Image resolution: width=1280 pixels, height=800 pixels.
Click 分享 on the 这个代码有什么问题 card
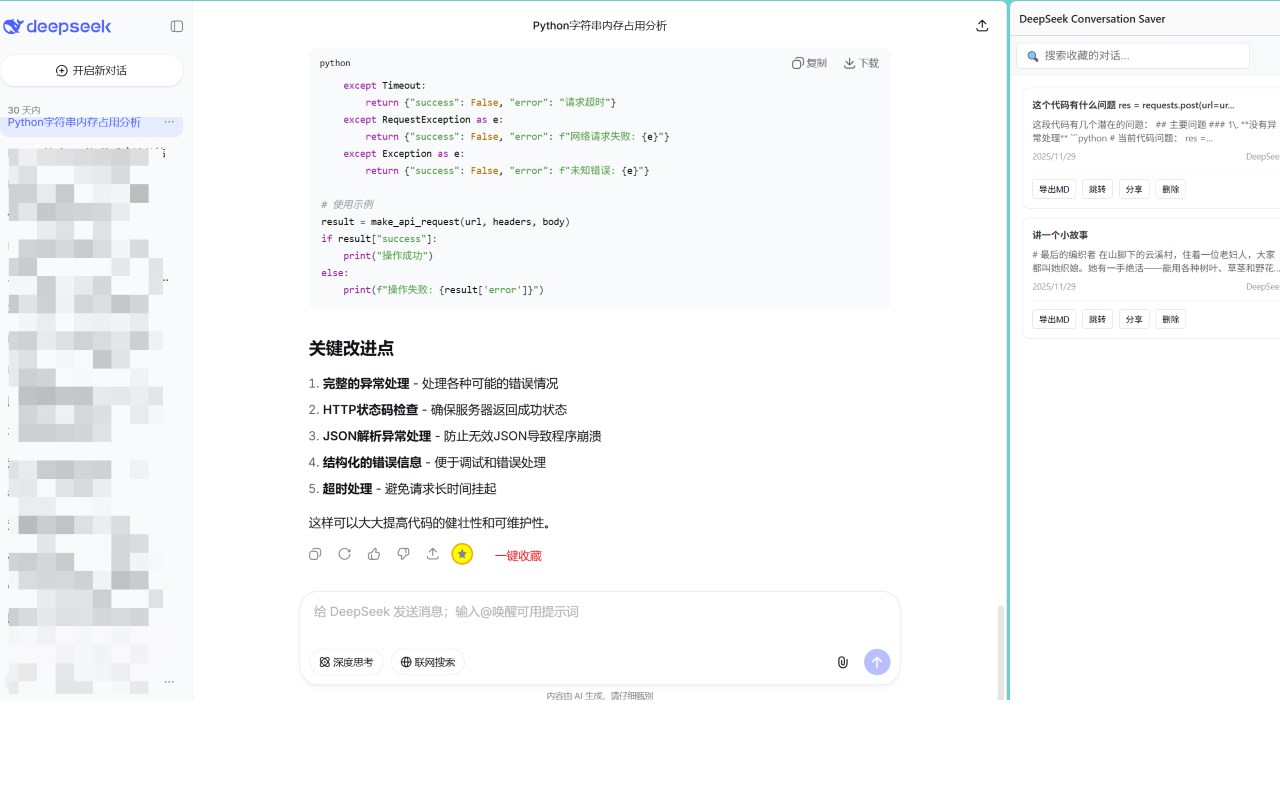click(x=1134, y=189)
